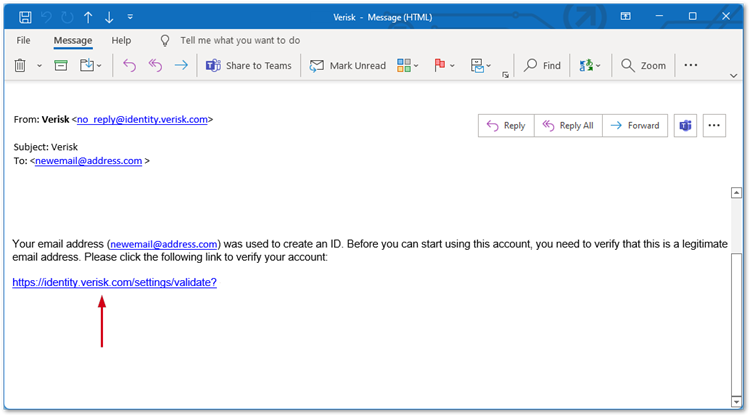Click the message vertical scrollbar thumb

(736, 323)
